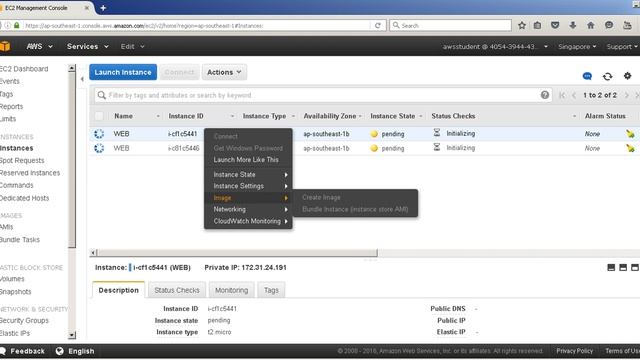Viewport: 640px width, 360px height.
Task: Open the AWS dropdown menu
Action: (x=40, y=47)
